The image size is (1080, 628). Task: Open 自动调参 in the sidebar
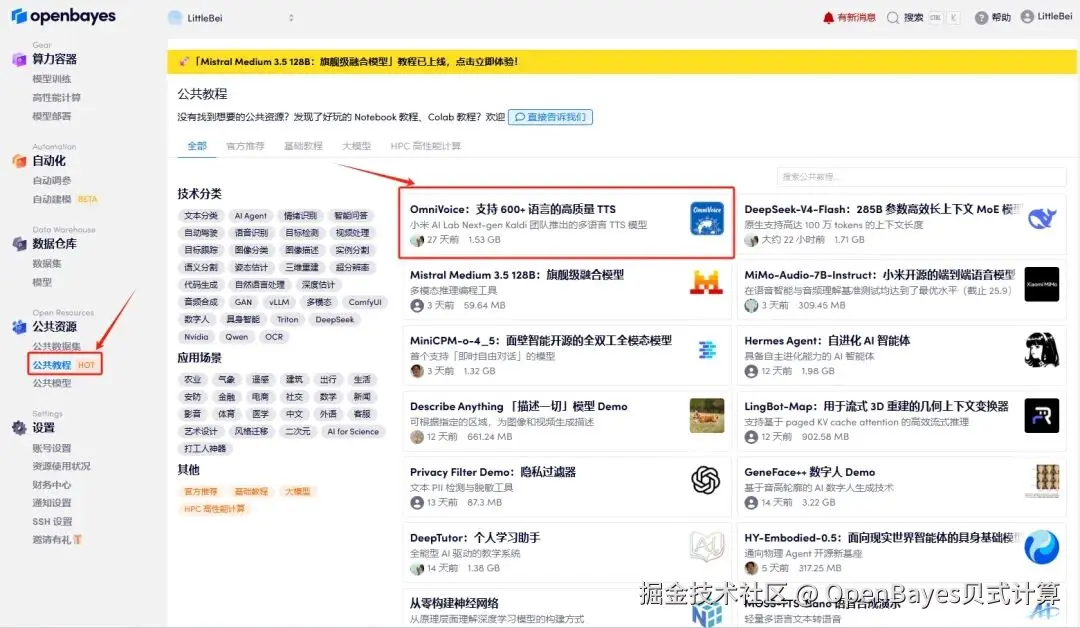52,180
